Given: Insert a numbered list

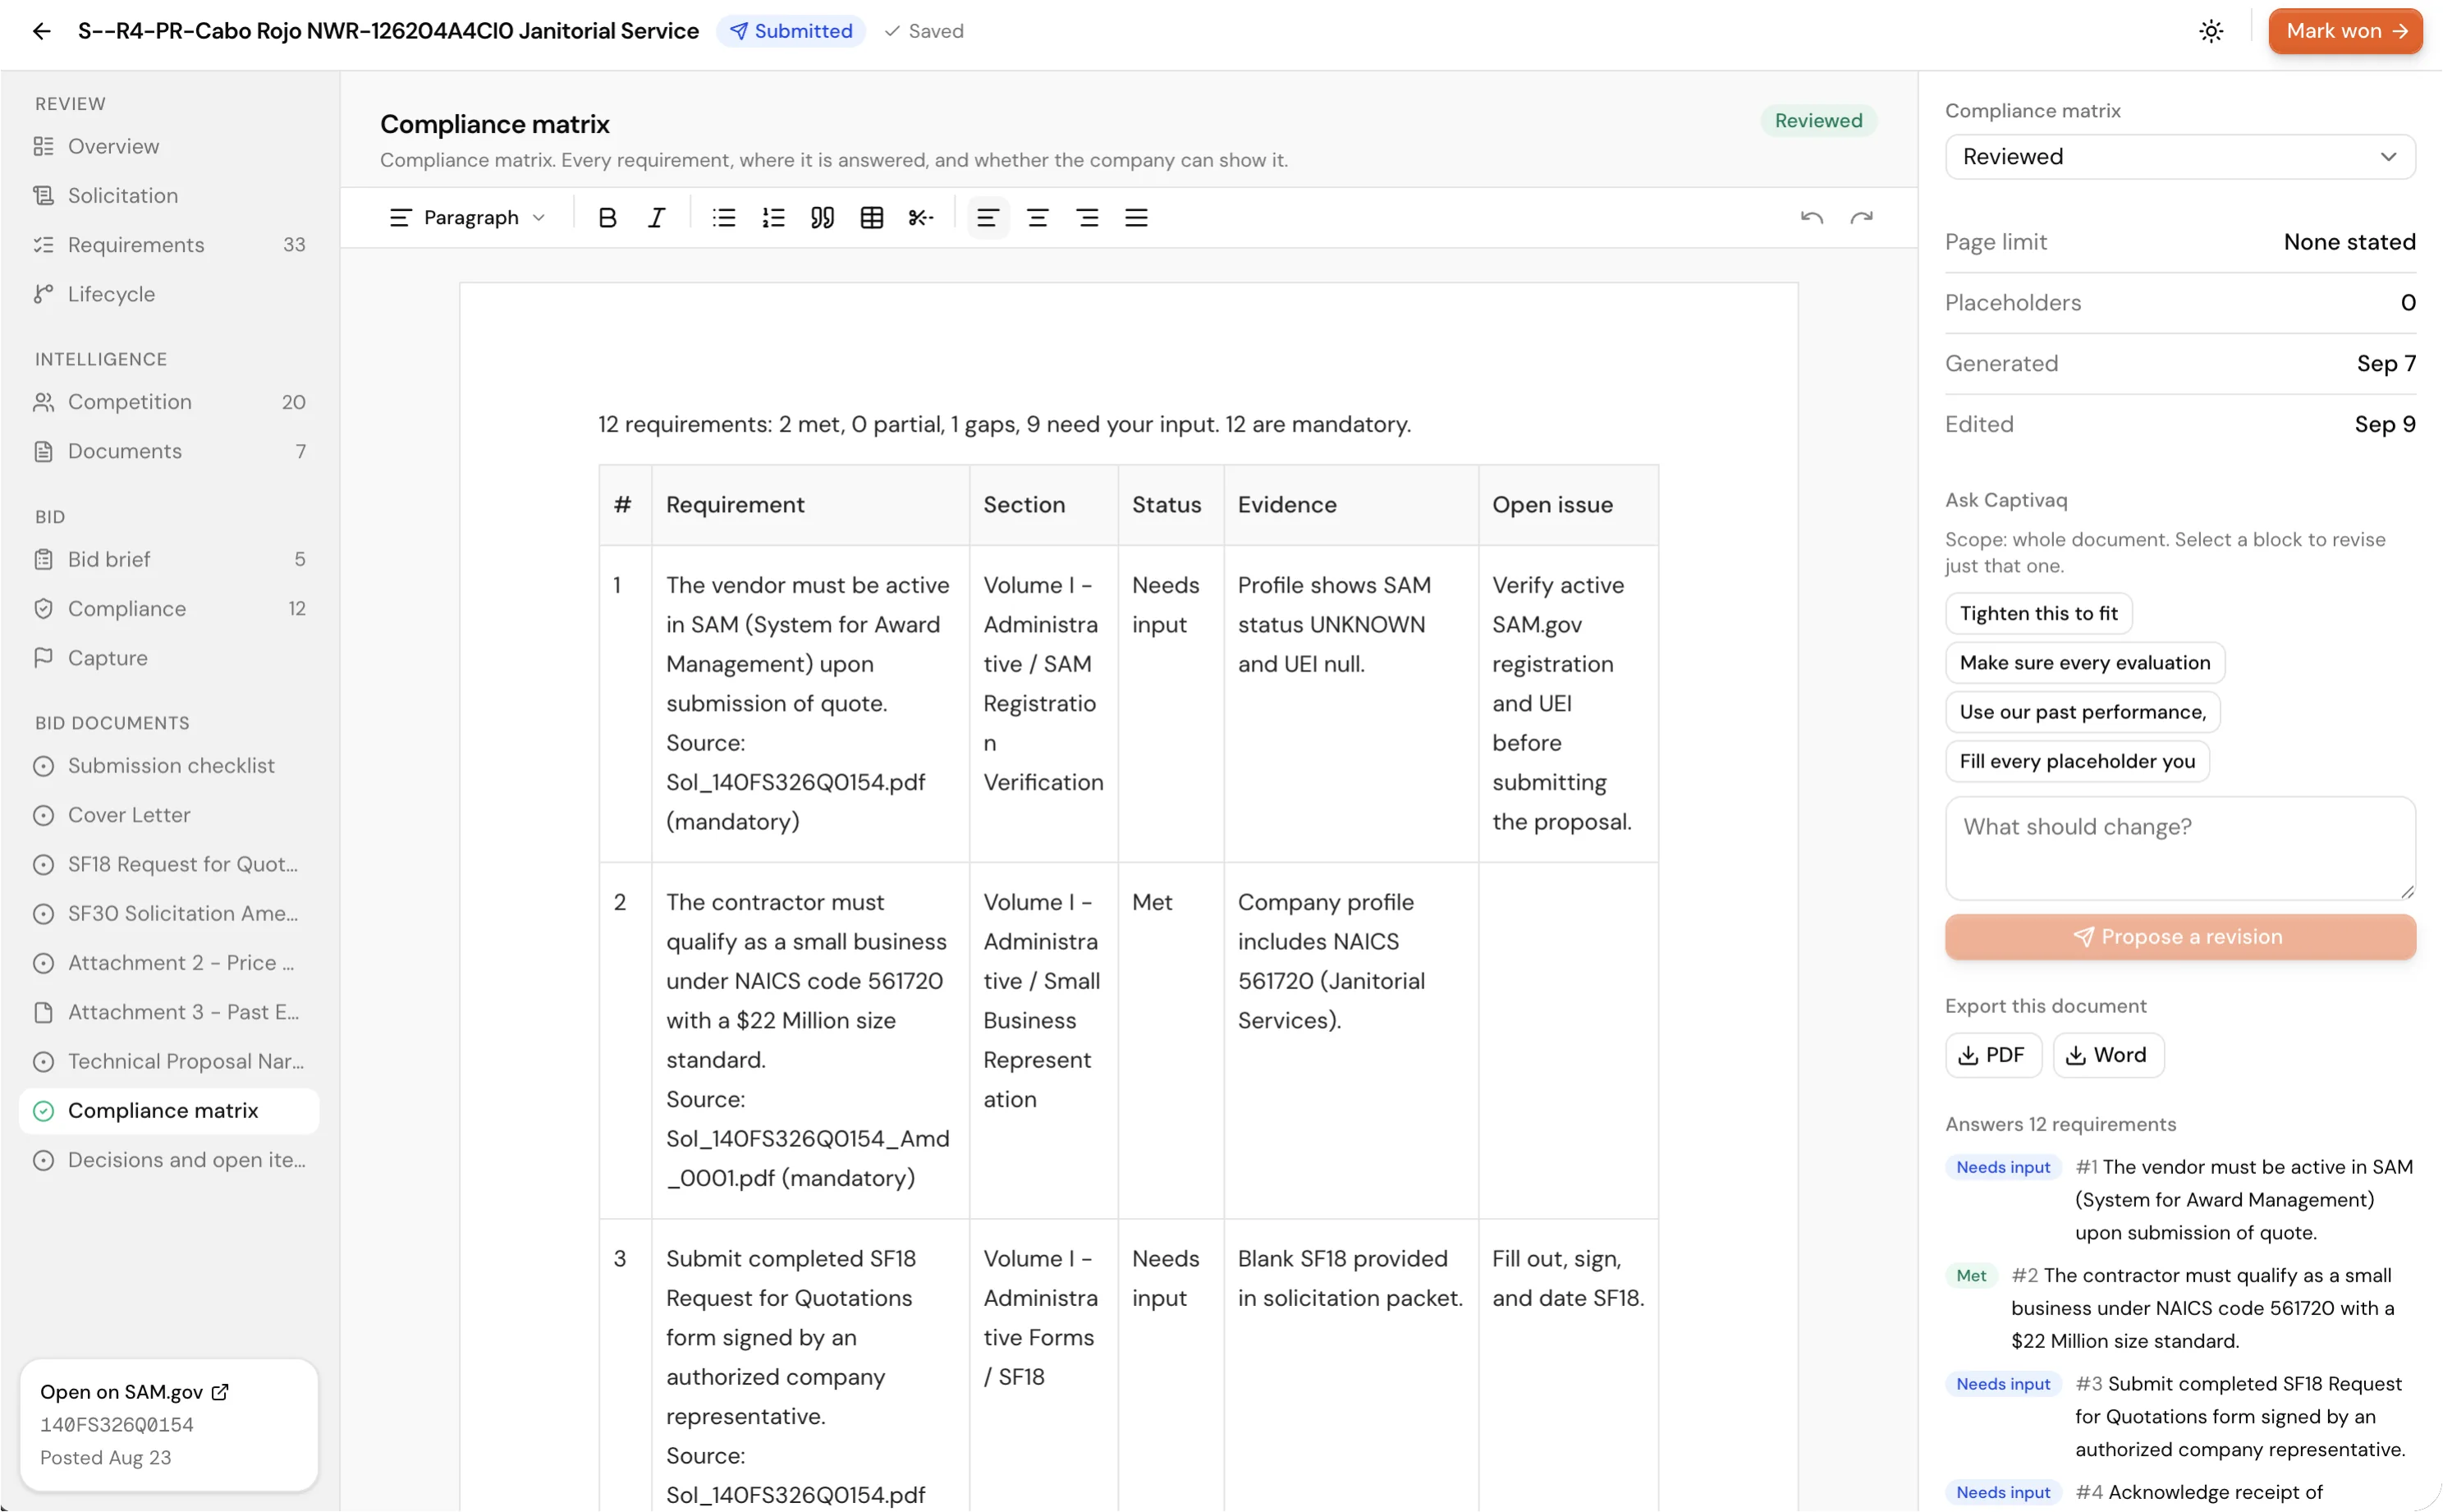Looking at the screenshot, I should point(773,217).
